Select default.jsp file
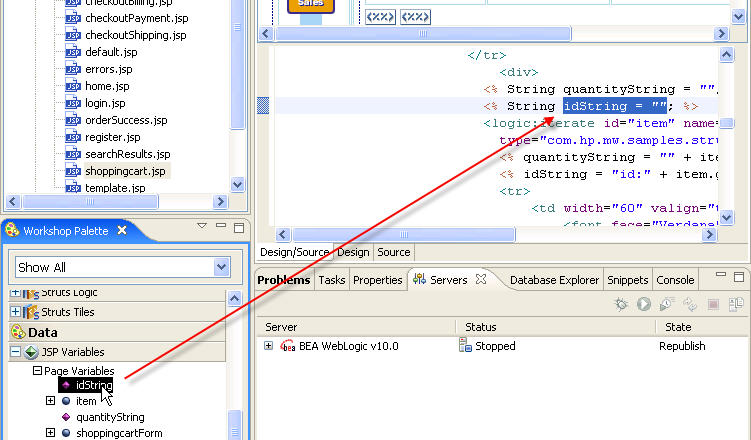 pyautogui.click(x=111, y=52)
